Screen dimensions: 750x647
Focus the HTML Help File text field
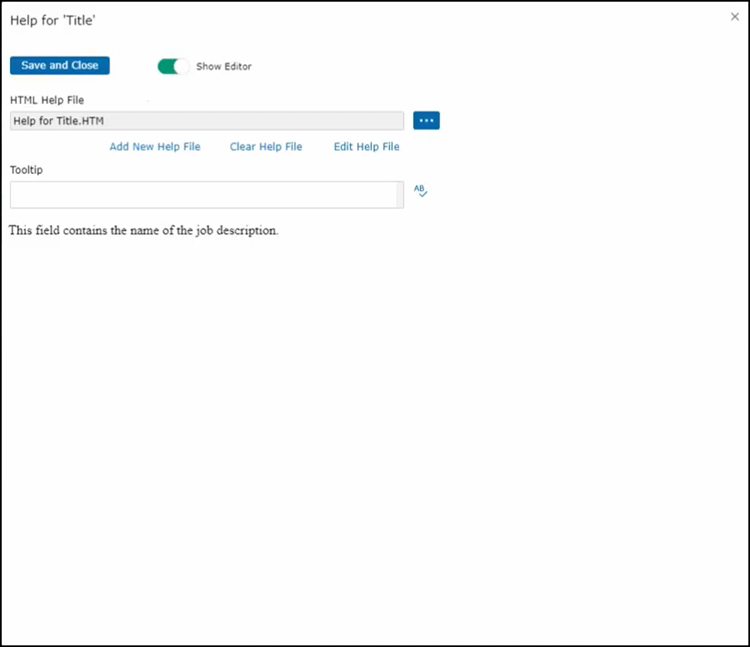pos(250,121)
